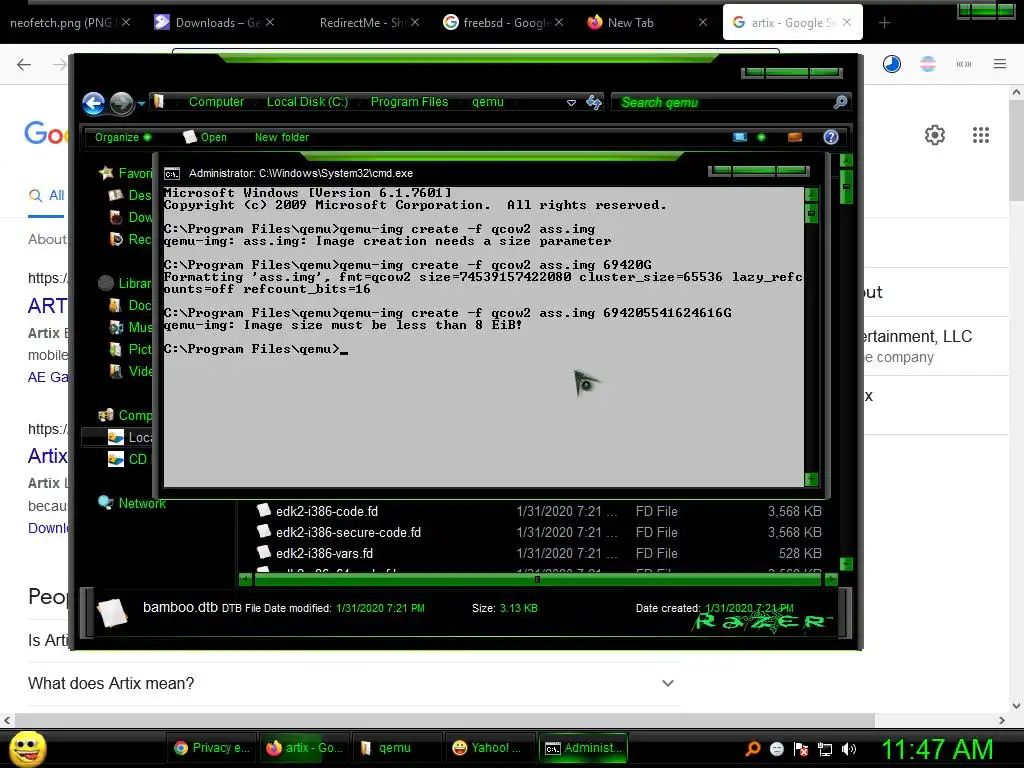The height and width of the screenshot is (768, 1024).
Task: Switch to Administrator cmd taskbar item
Action: (x=583, y=748)
